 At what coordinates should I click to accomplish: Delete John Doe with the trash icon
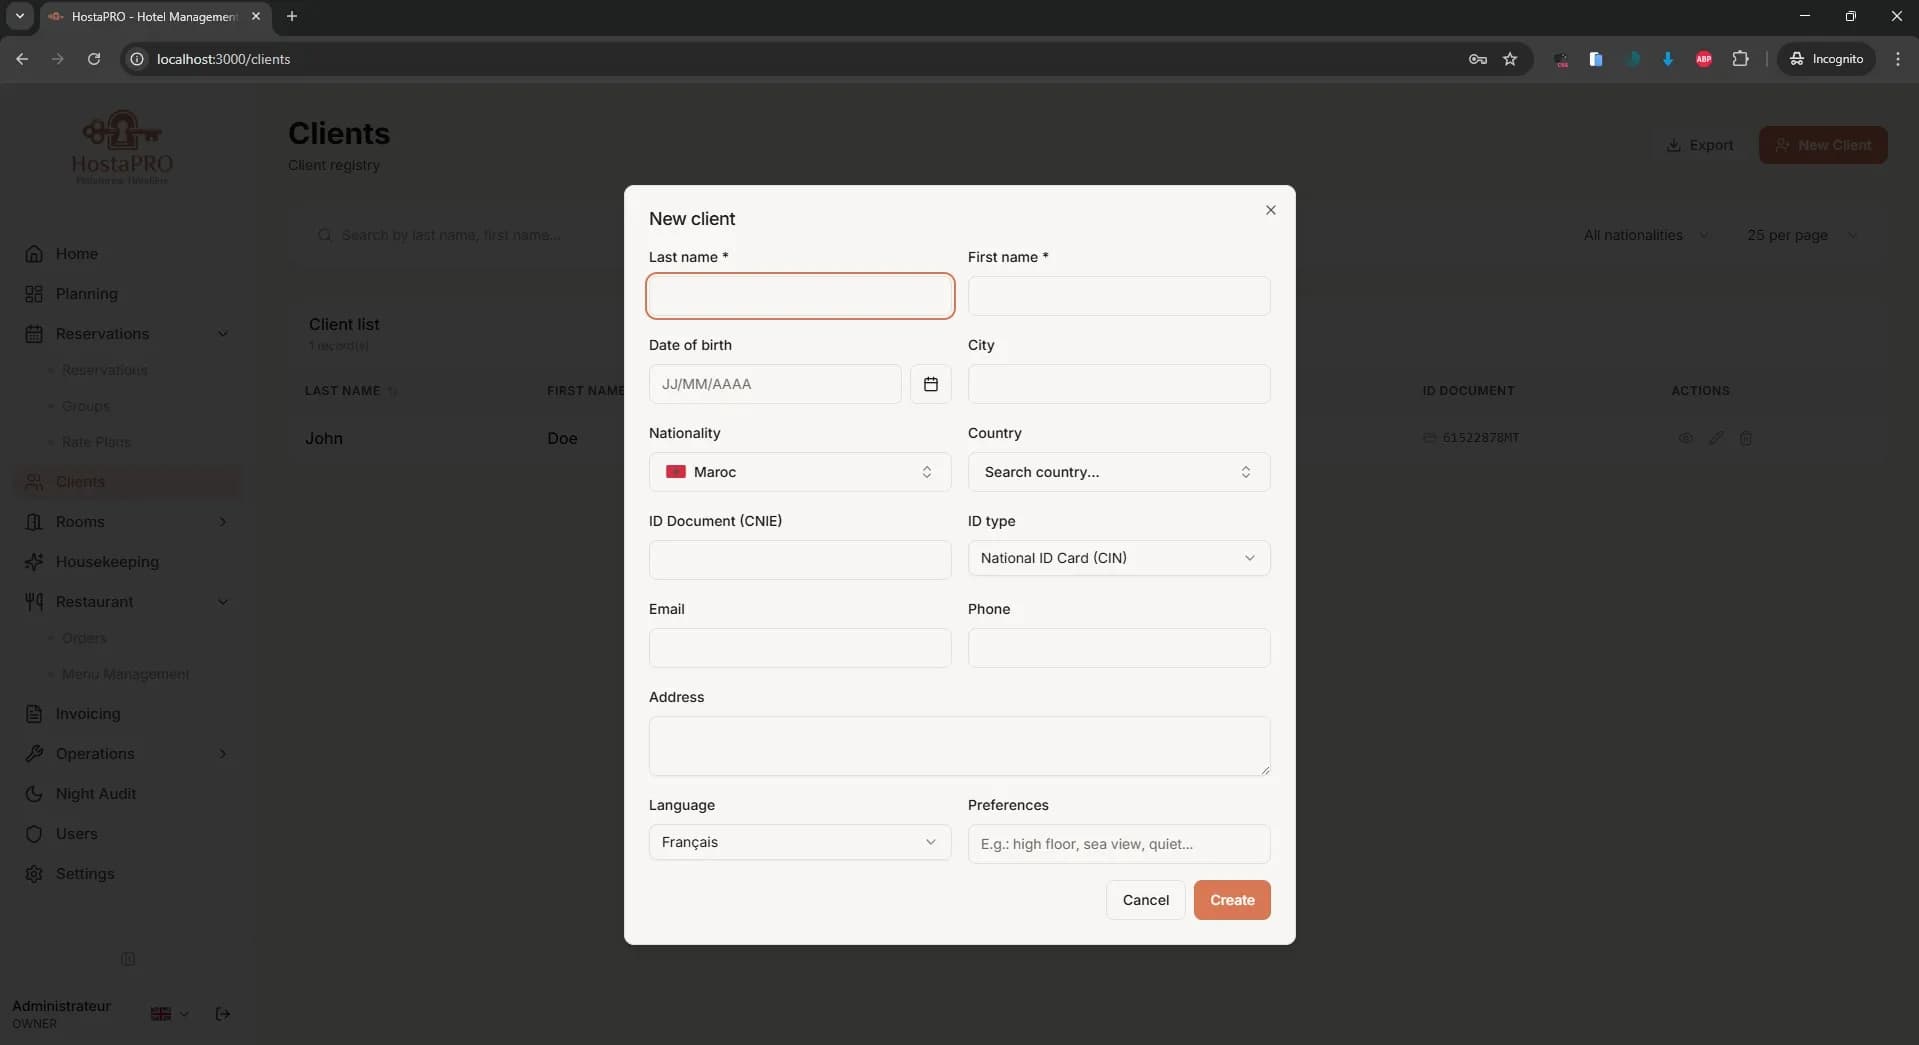pos(1746,438)
